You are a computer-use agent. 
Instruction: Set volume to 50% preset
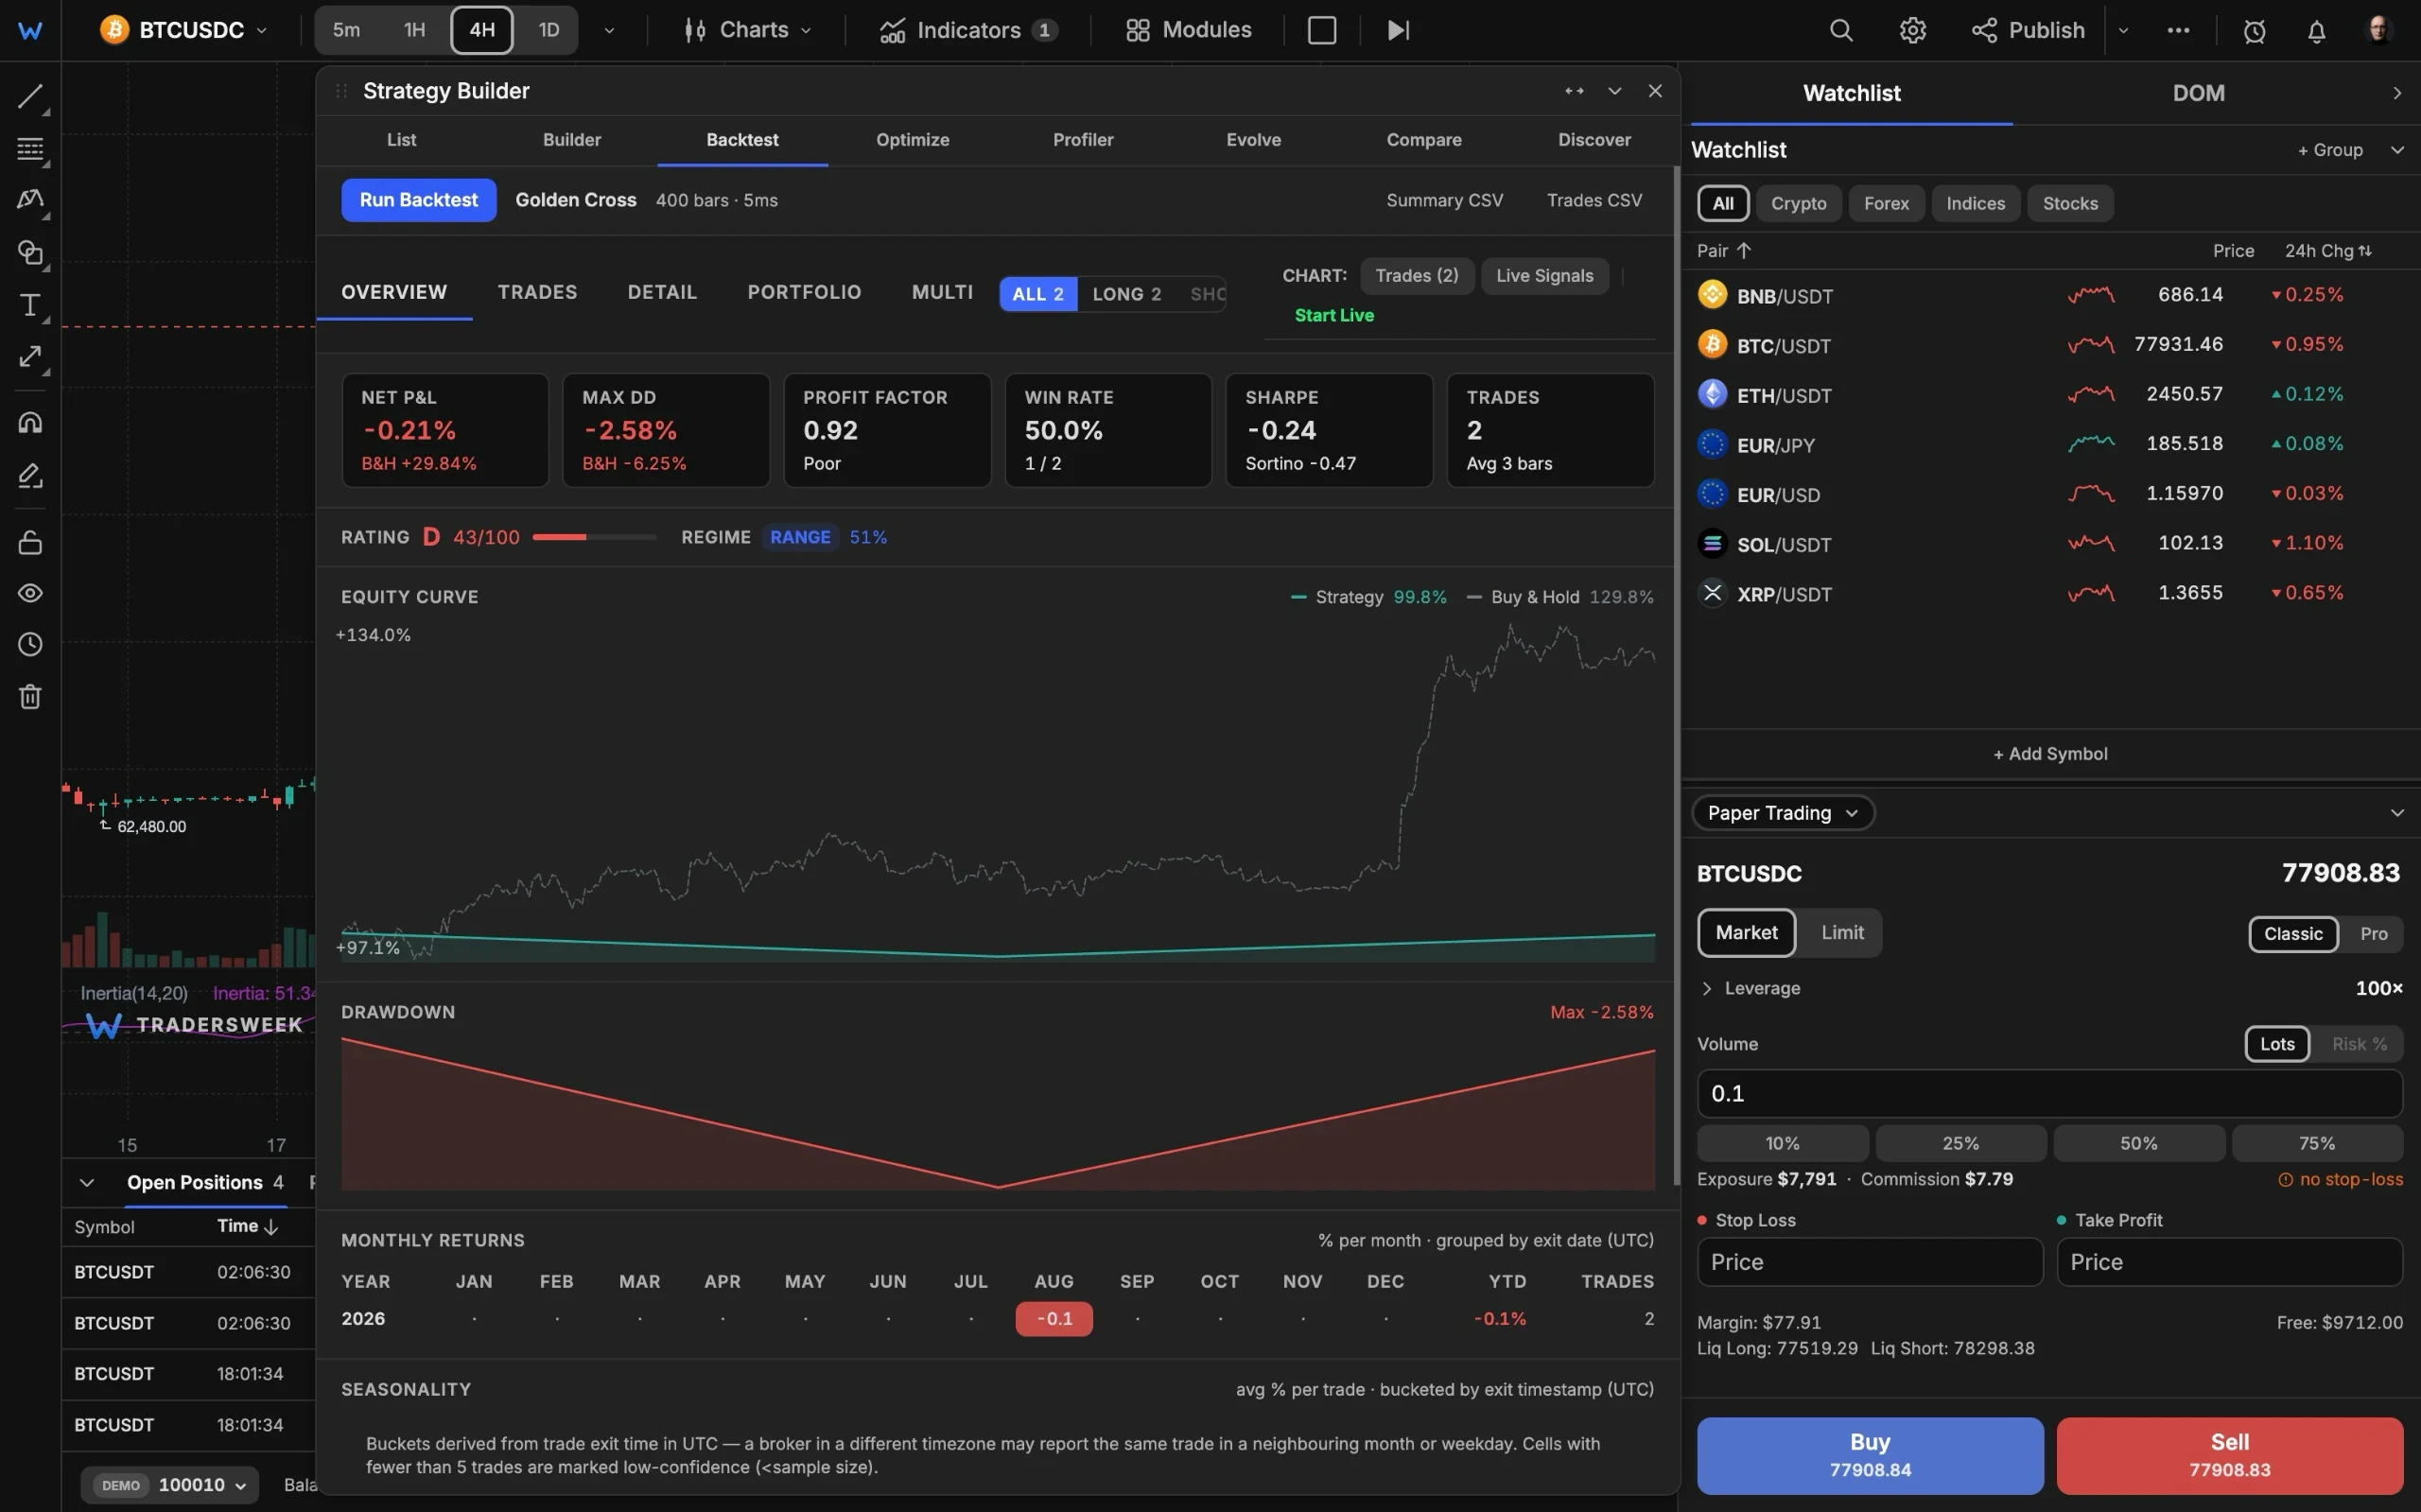(2138, 1143)
